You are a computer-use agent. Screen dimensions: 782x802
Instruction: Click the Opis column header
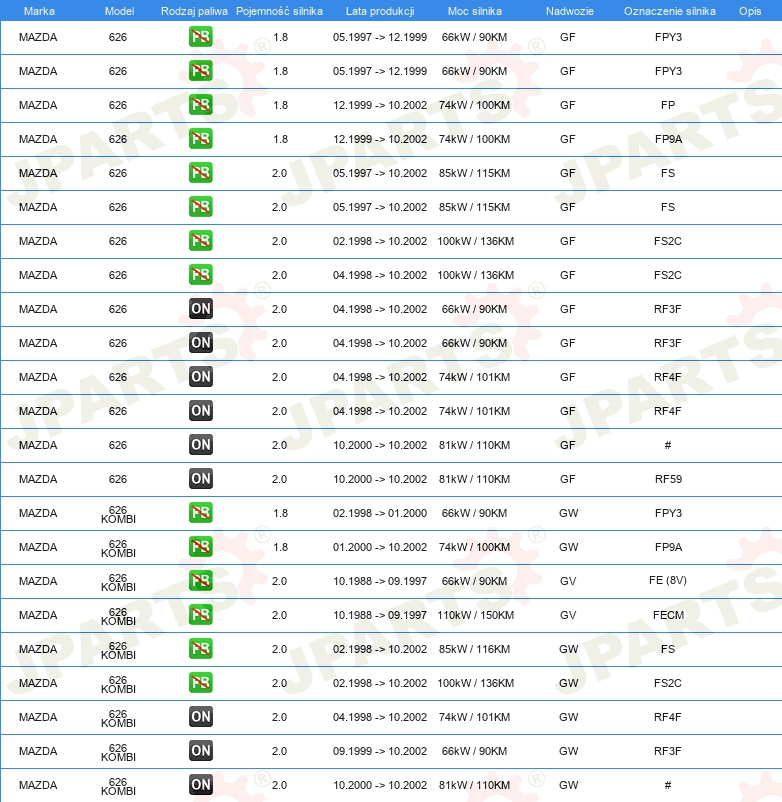(750, 11)
